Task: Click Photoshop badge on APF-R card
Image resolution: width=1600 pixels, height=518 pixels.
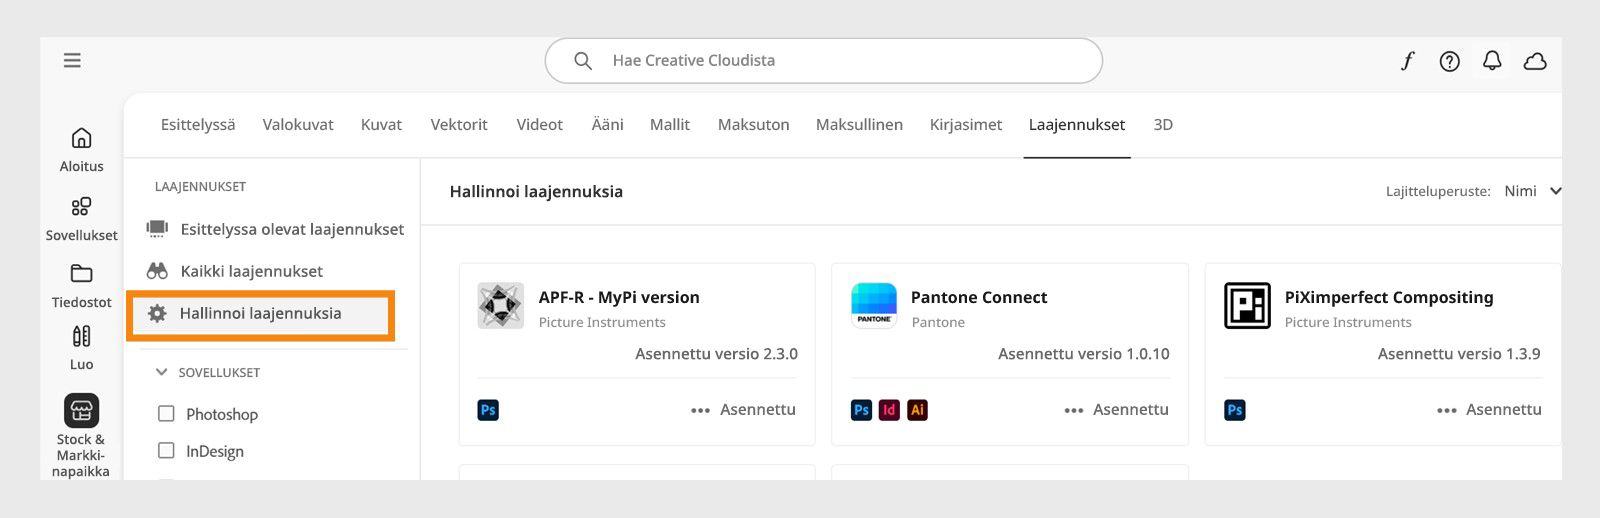Action: pyautogui.click(x=488, y=410)
